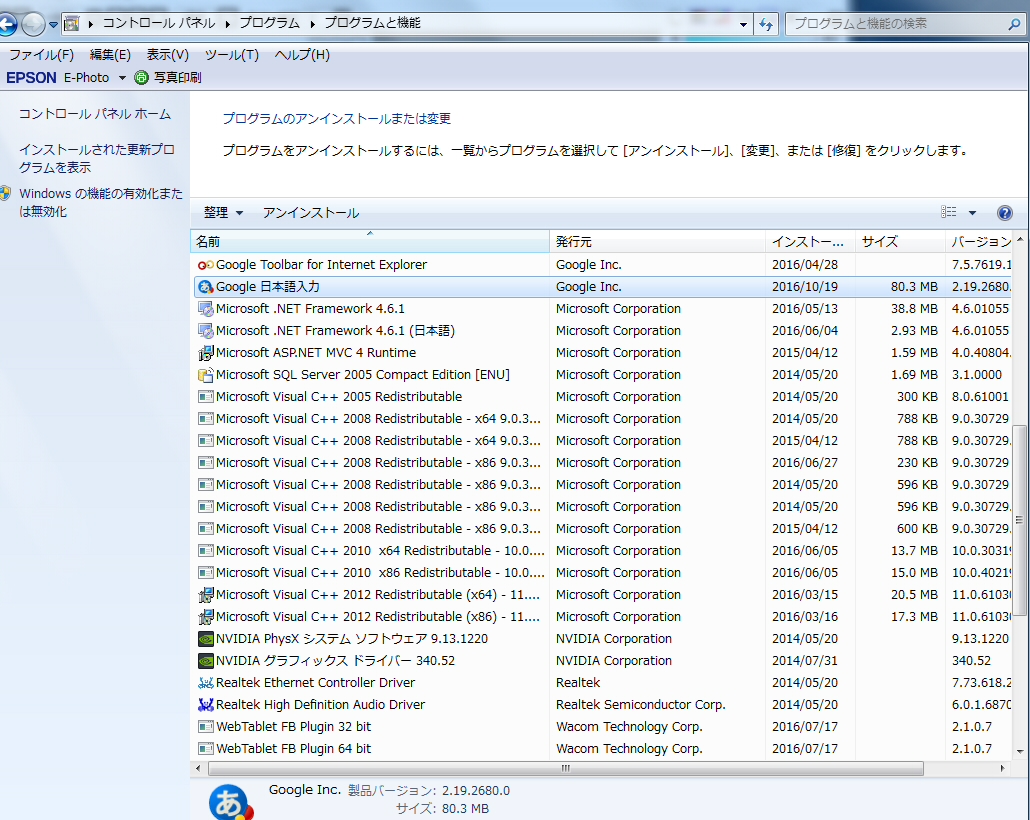Viewport: 1030px width, 820px height.
Task: Select the Realtek High Definition Audio Driver icon
Action: pyautogui.click(x=206, y=705)
